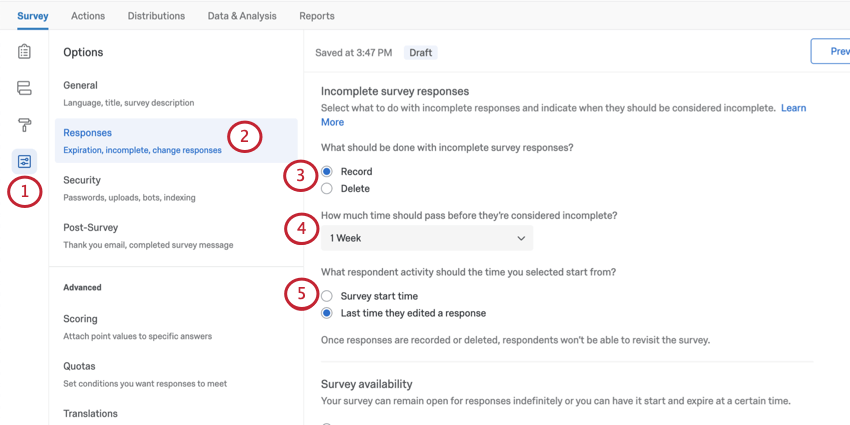Open the 1 Week time dropdown
This screenshot has height=425, width=850.
(x=427, y=238)
